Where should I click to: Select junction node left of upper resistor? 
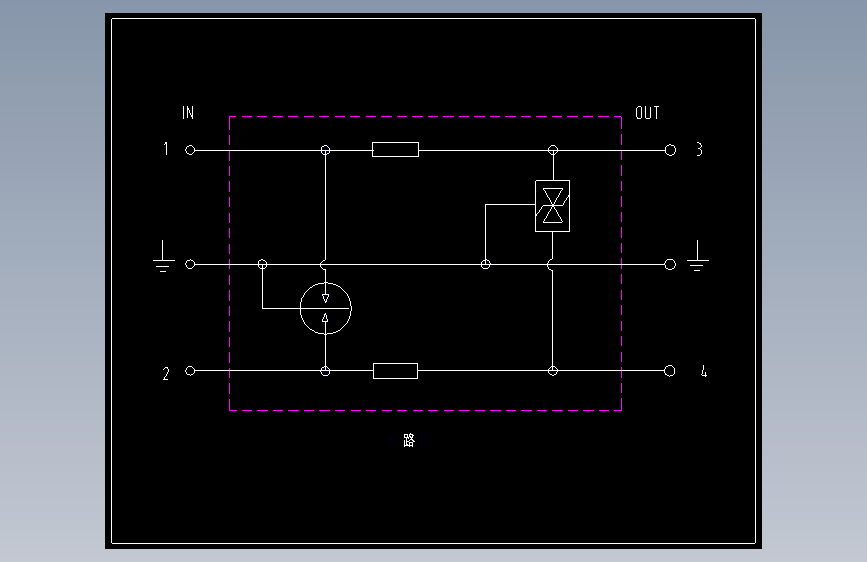click(x=326, y=150)
